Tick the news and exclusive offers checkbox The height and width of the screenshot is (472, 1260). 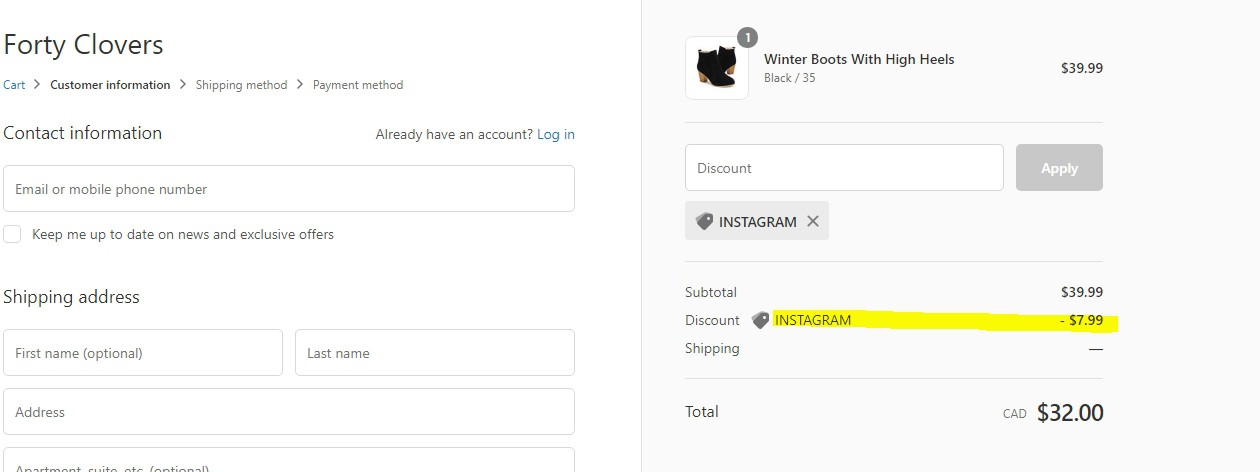[x=12, y=234]
